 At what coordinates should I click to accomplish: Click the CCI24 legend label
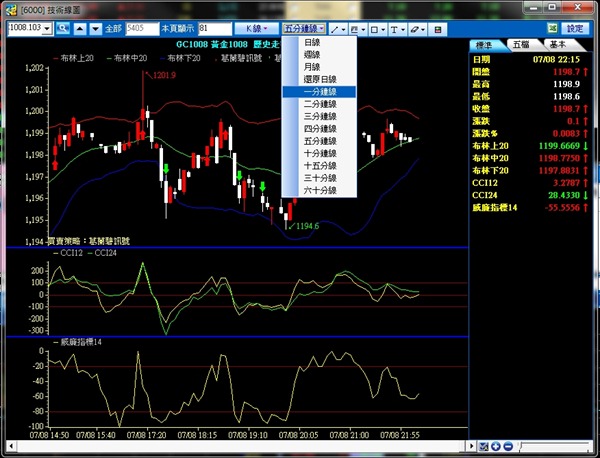pyautogui.click(x=106, y=253)
